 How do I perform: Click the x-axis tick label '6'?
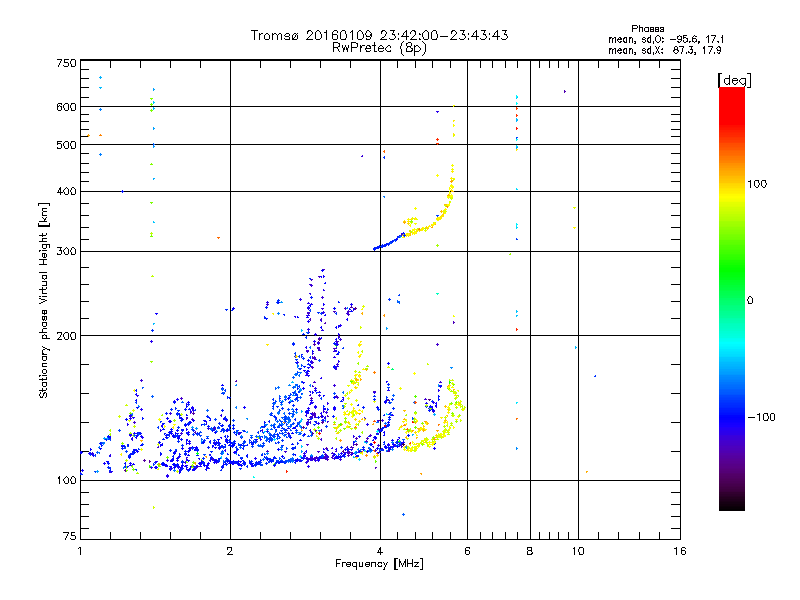[x=467, y=551]
